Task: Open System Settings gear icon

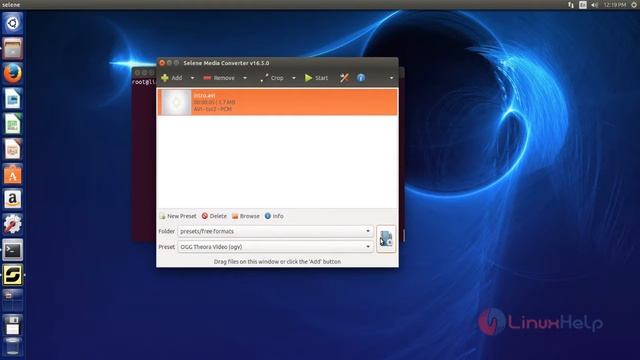Action: click(x=13, y=224)
